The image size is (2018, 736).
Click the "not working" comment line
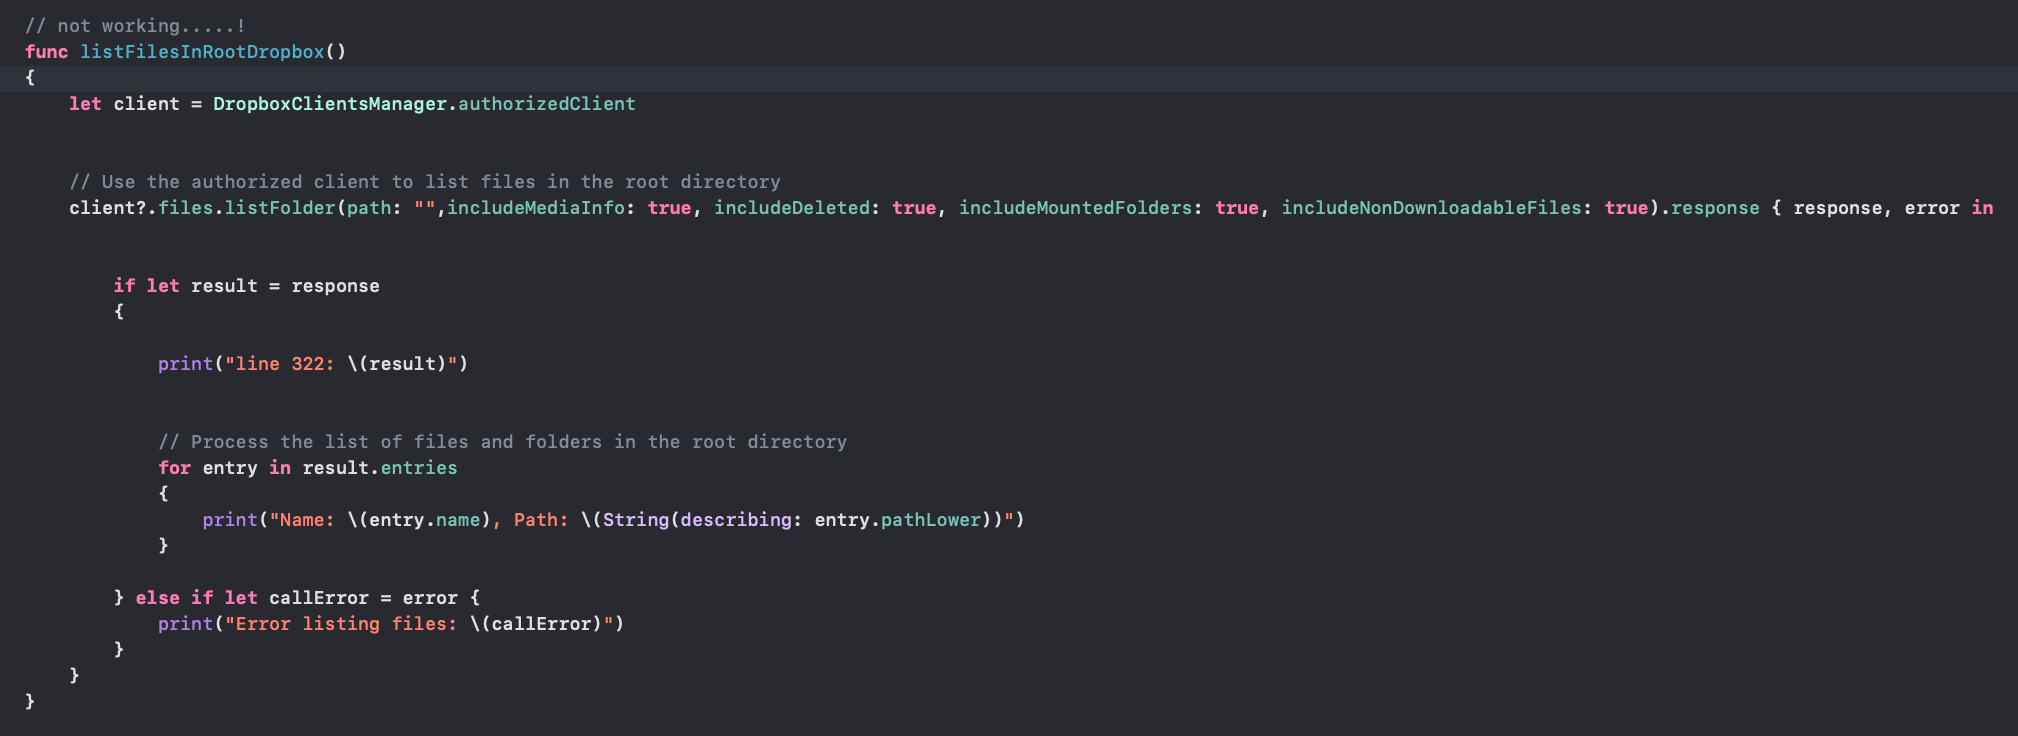[x=135, y=26]
